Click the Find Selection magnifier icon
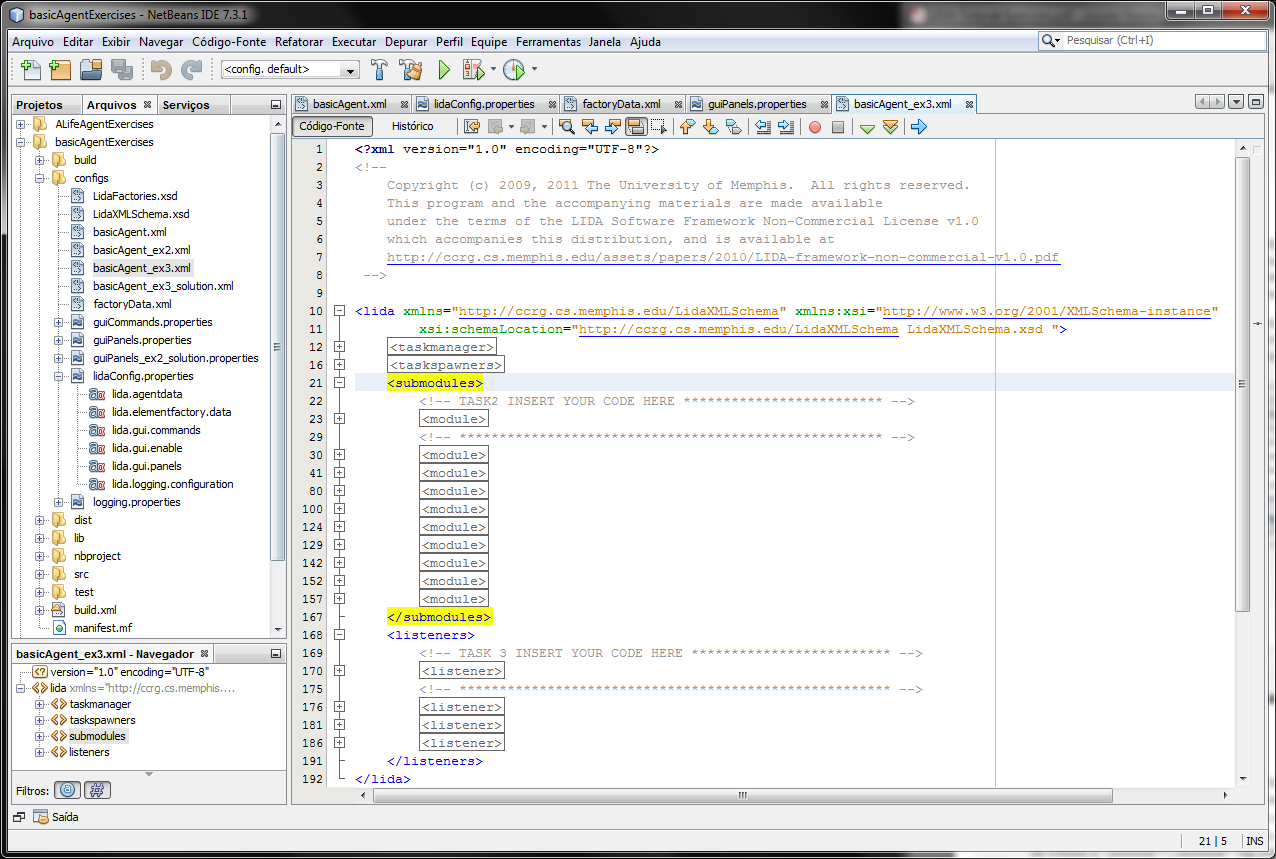Viewport: 1276px width, 859px height. [567, 127]
